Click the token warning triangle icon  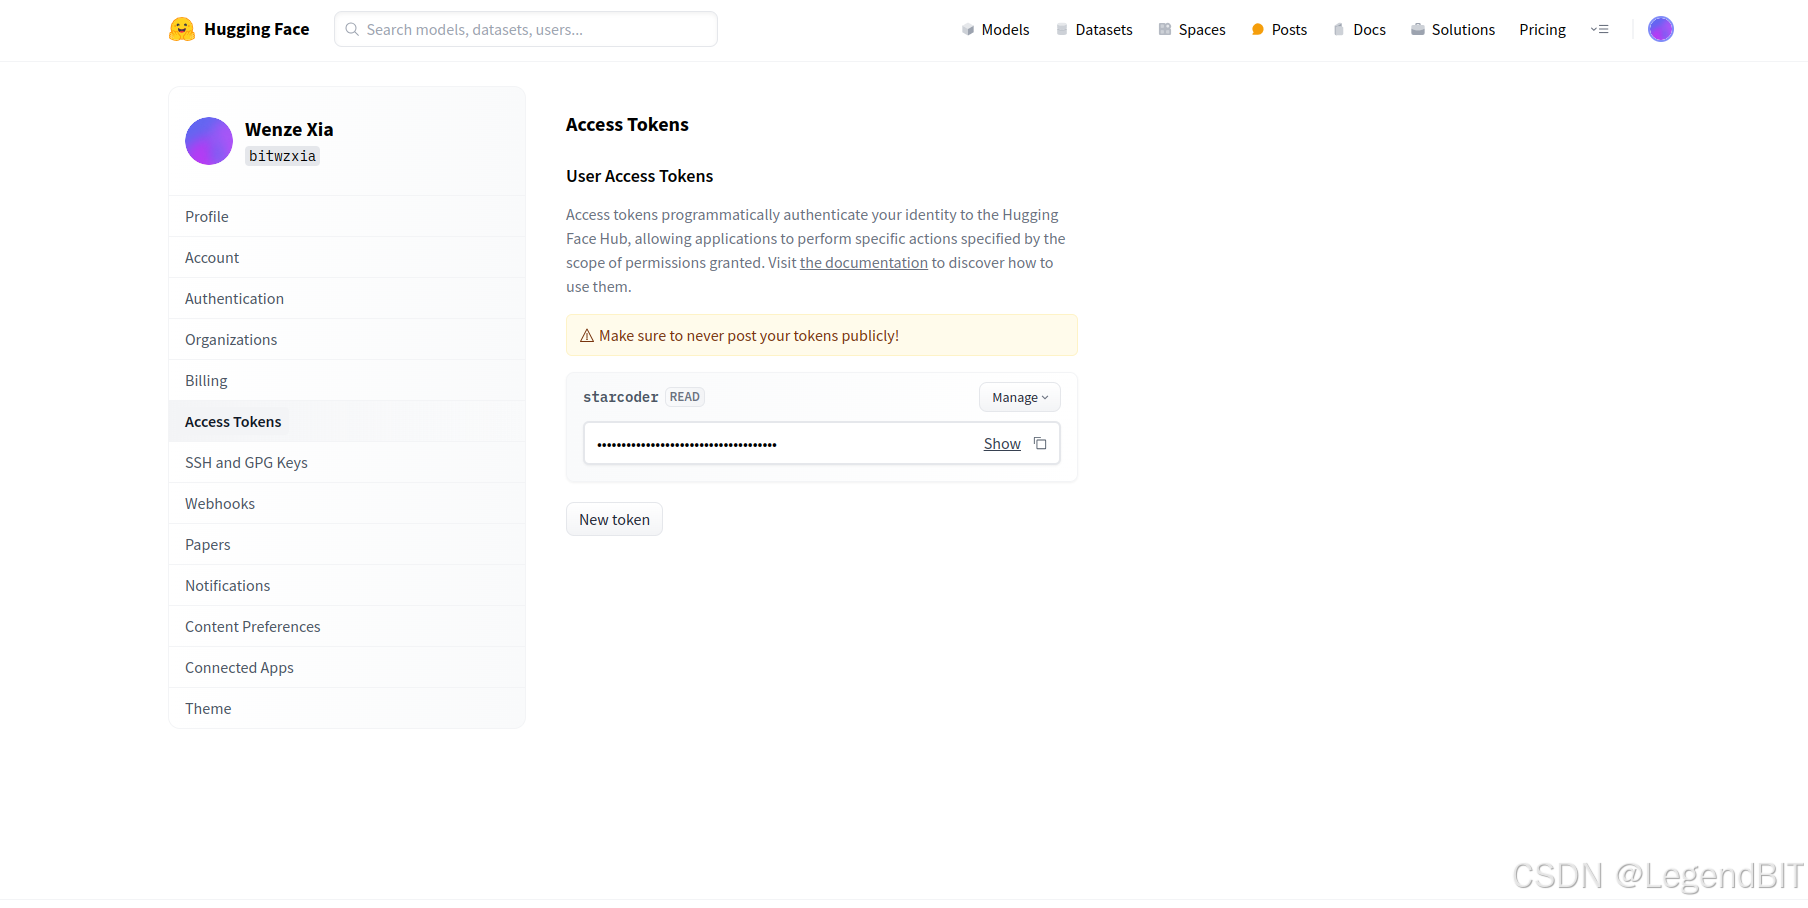[587, 336]
